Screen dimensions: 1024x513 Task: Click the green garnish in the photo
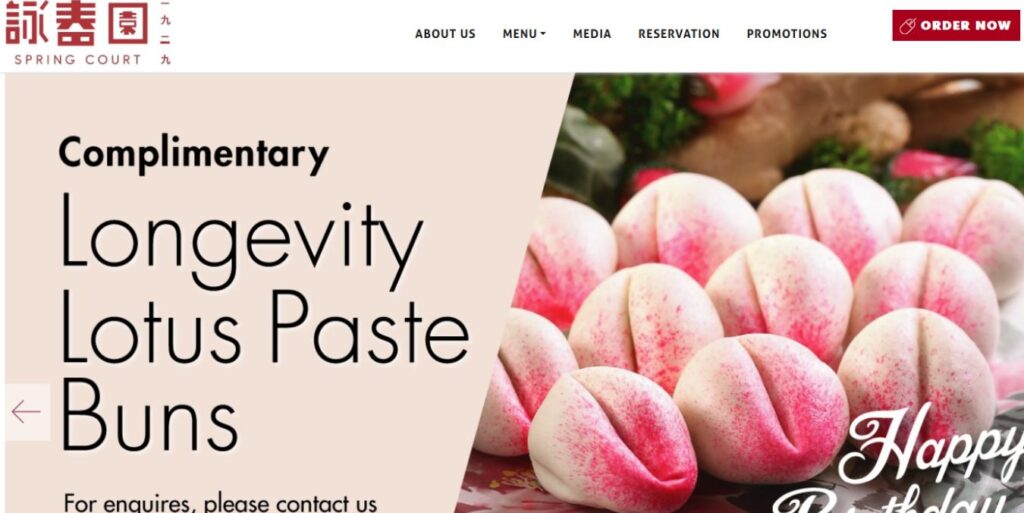coord(635,109)
